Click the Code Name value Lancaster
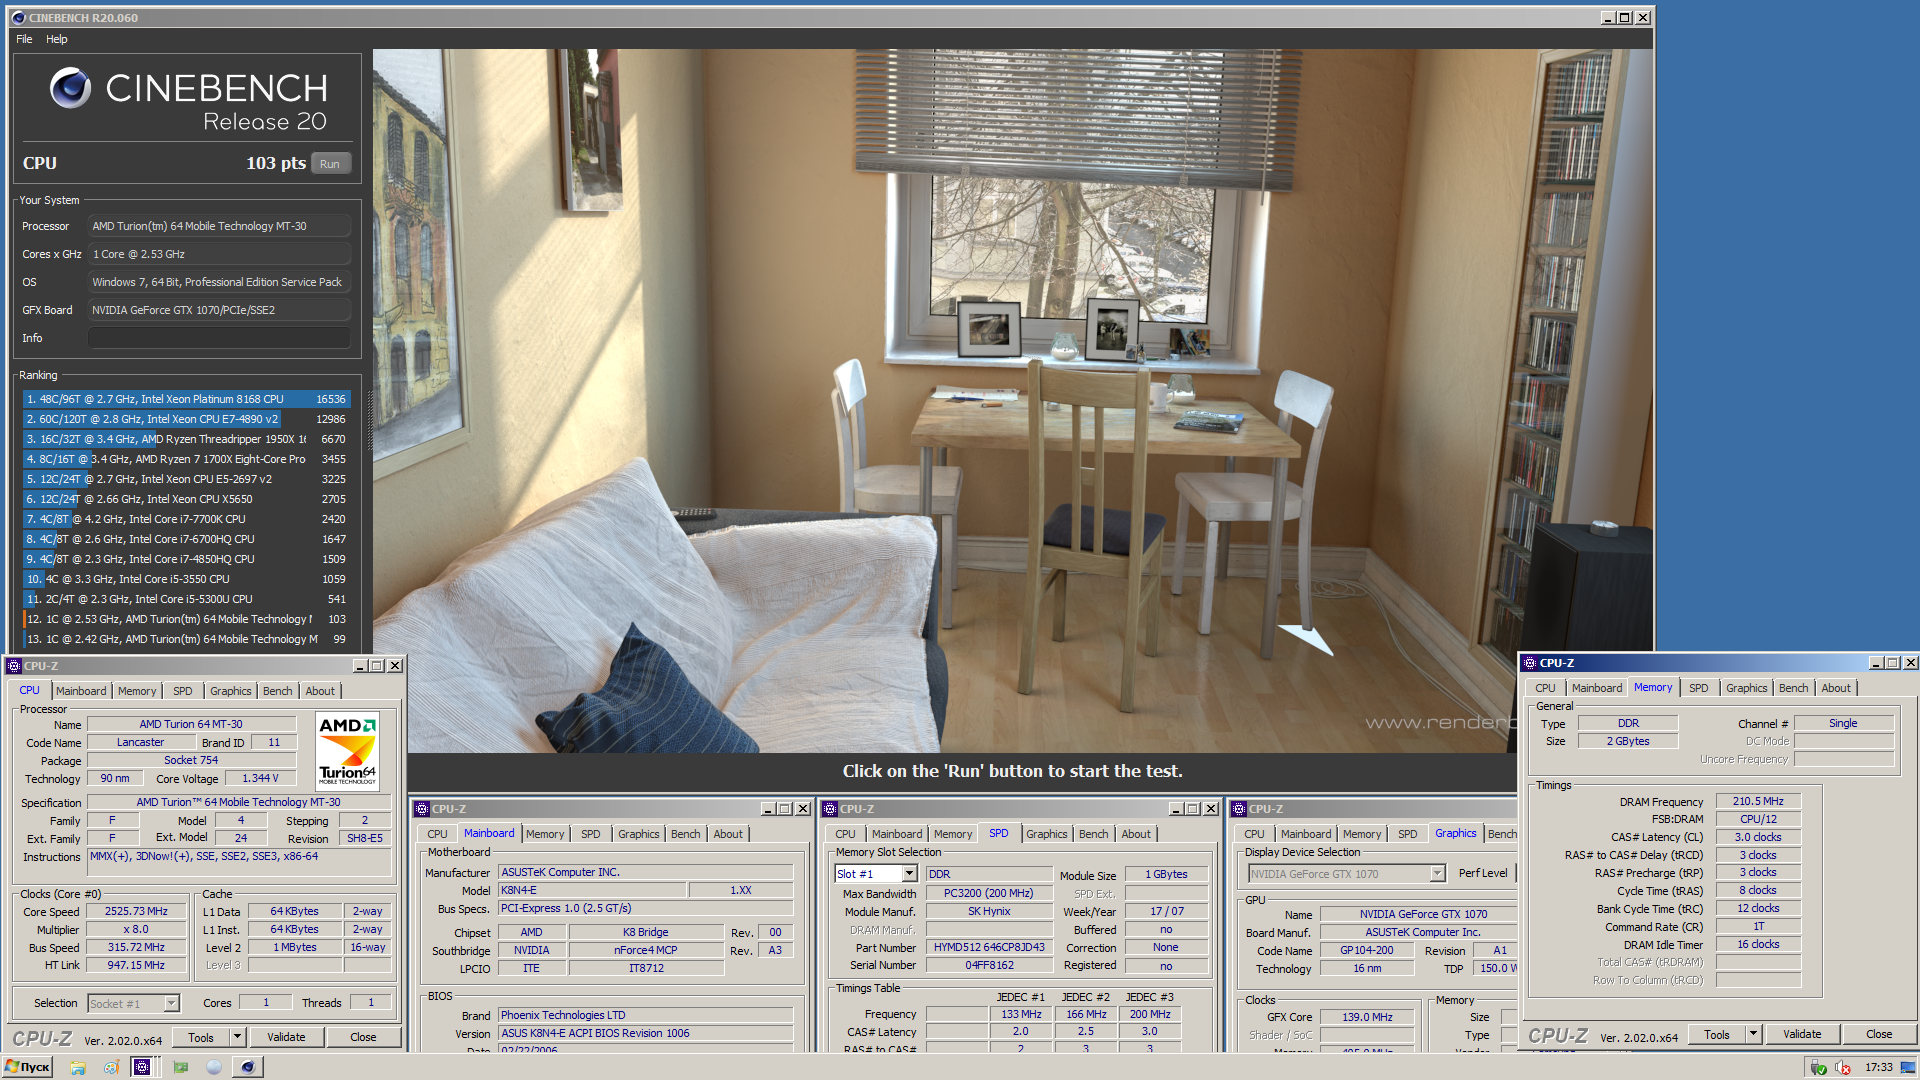The image size is (1920, 1080). click(x=140, y=742)
